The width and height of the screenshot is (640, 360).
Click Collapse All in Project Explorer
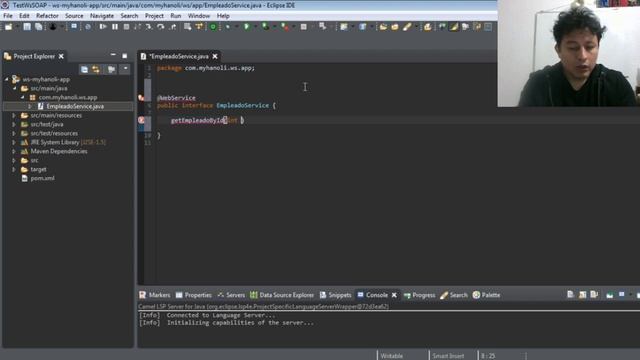click(x=84, y=69)
